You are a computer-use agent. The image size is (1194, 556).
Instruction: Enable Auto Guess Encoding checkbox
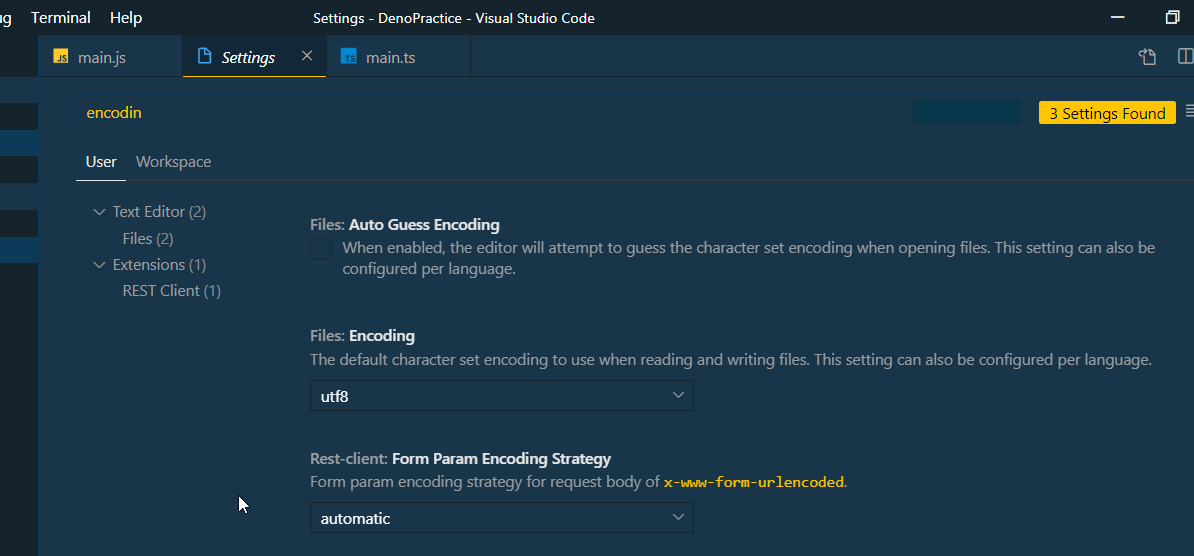pyautogui.click(x=321, y=249)
